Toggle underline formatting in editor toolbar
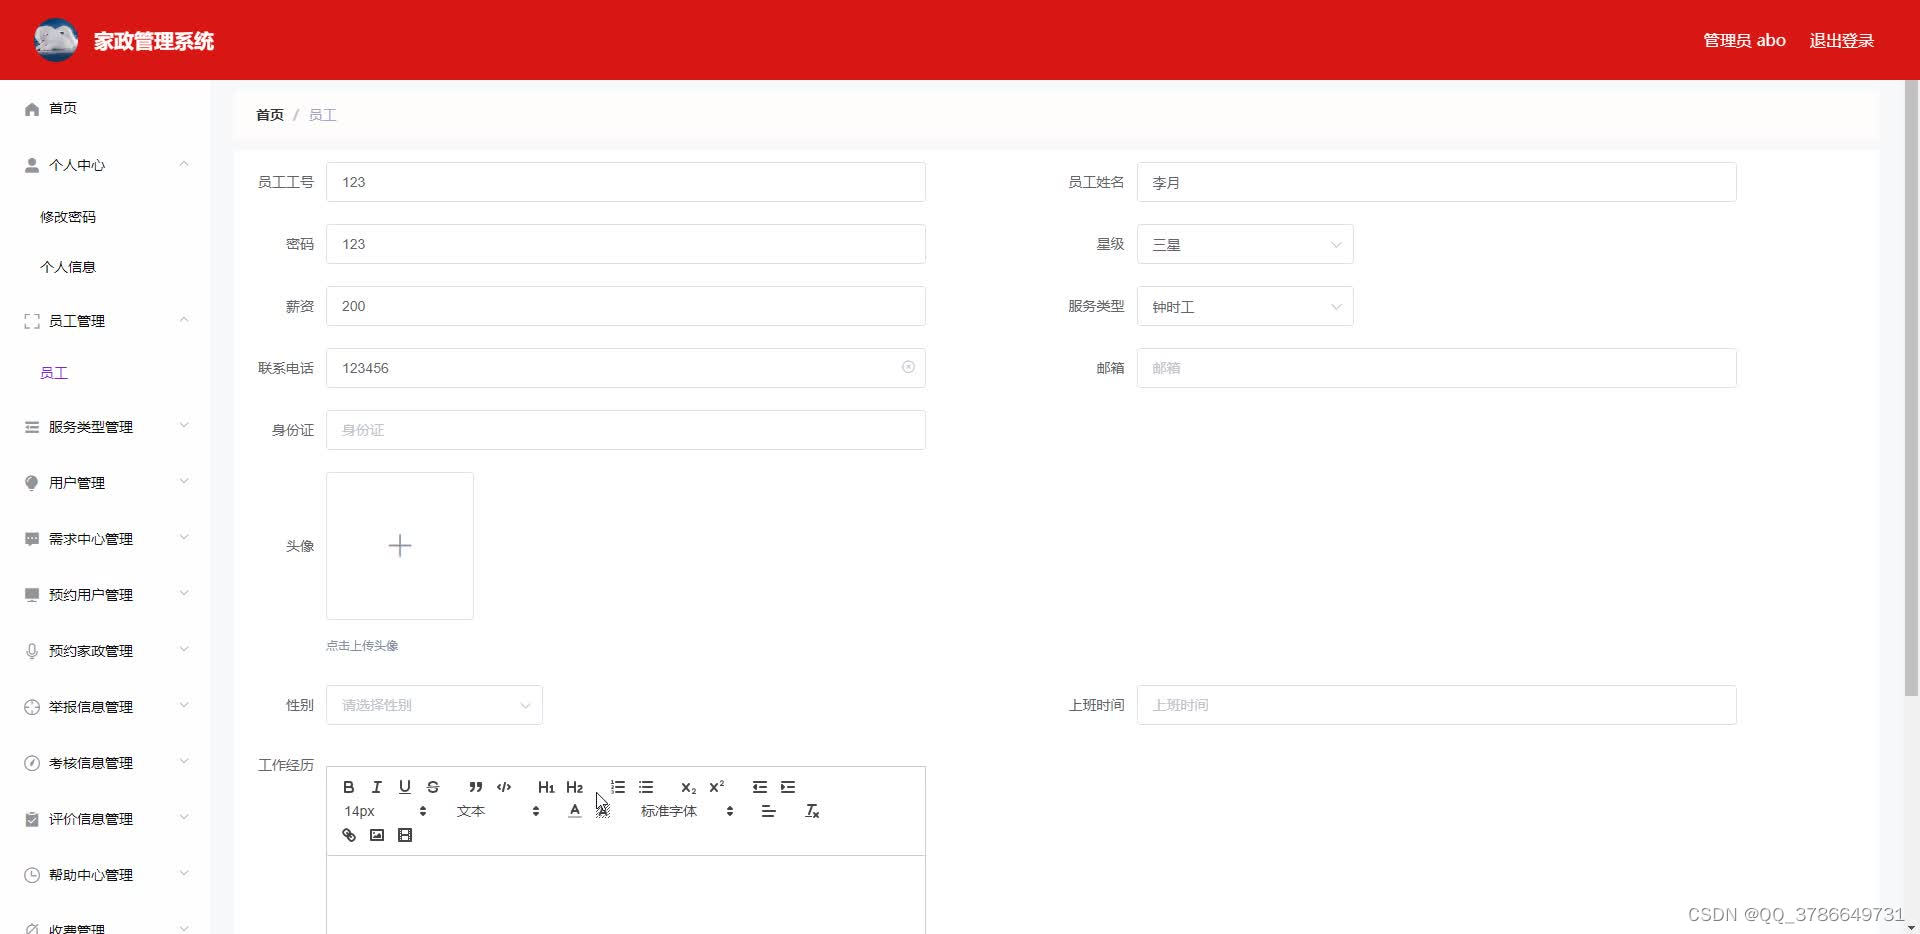 click(x=405, y=787)
